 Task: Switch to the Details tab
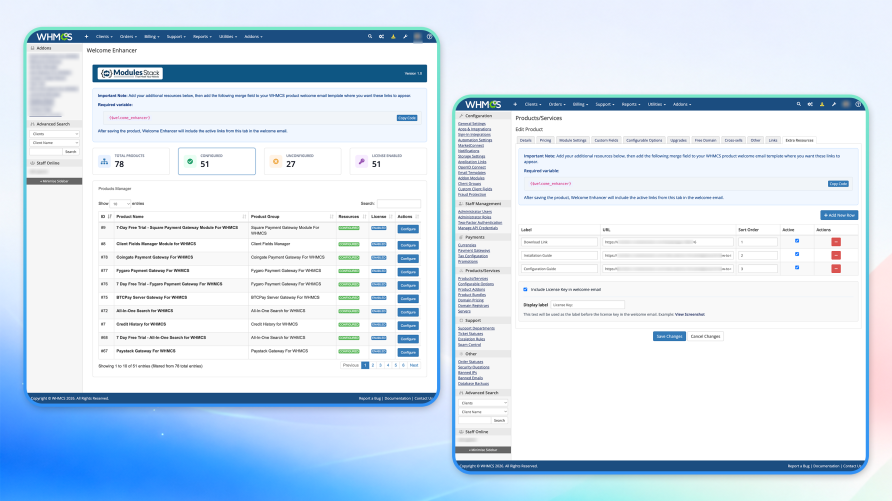(x=526, y=140)
